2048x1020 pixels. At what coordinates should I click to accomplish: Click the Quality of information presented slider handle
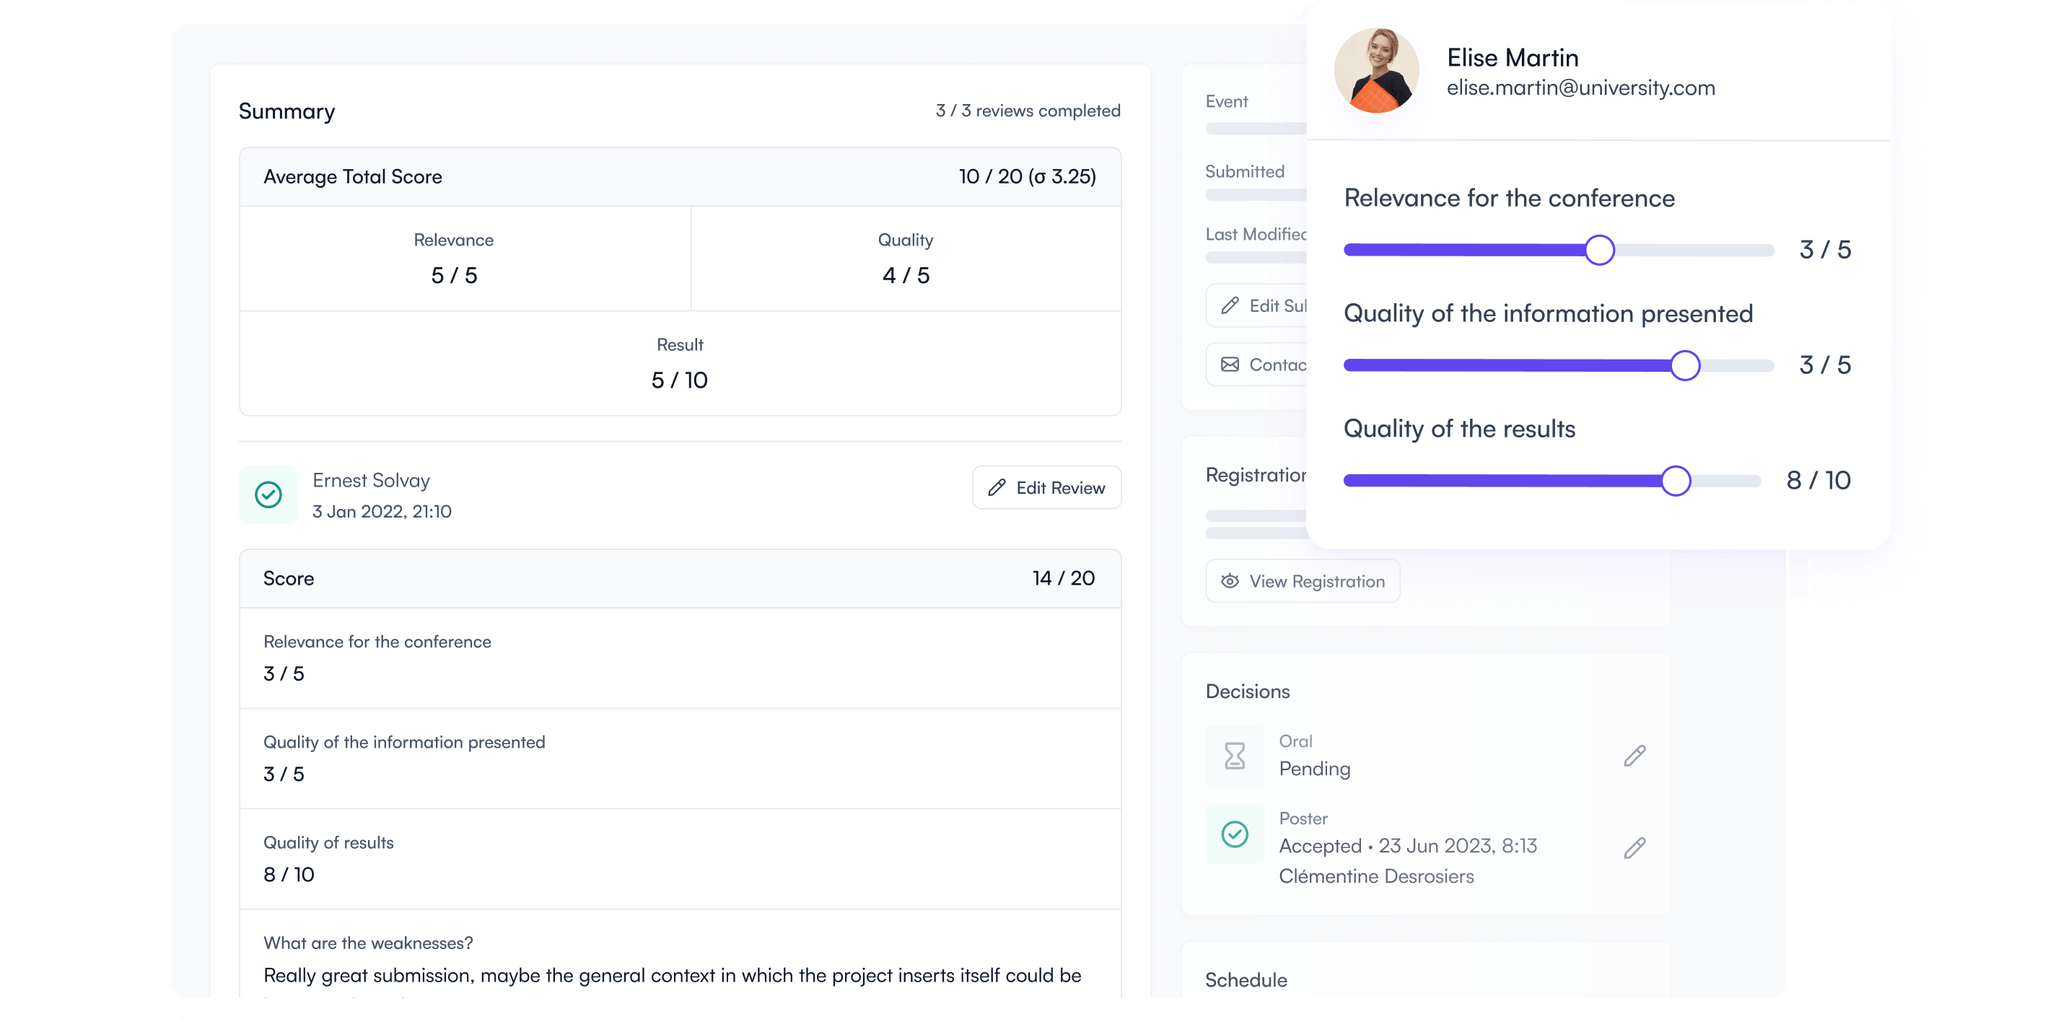pyautogui.click(x=1686, y=366)
